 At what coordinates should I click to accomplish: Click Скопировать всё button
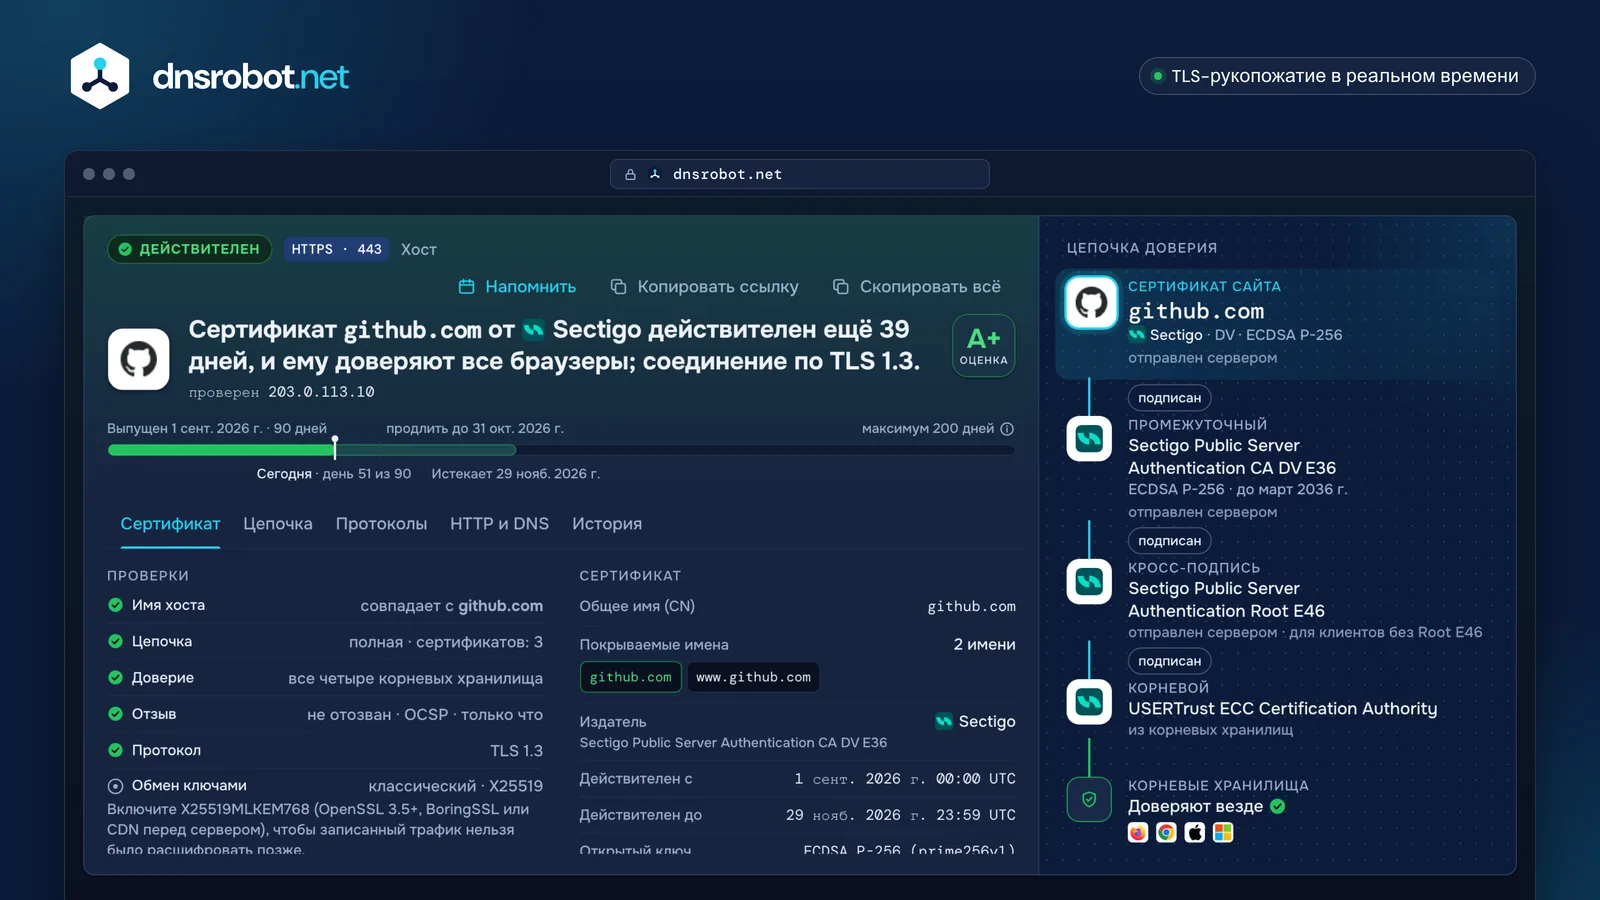[917, 287]
